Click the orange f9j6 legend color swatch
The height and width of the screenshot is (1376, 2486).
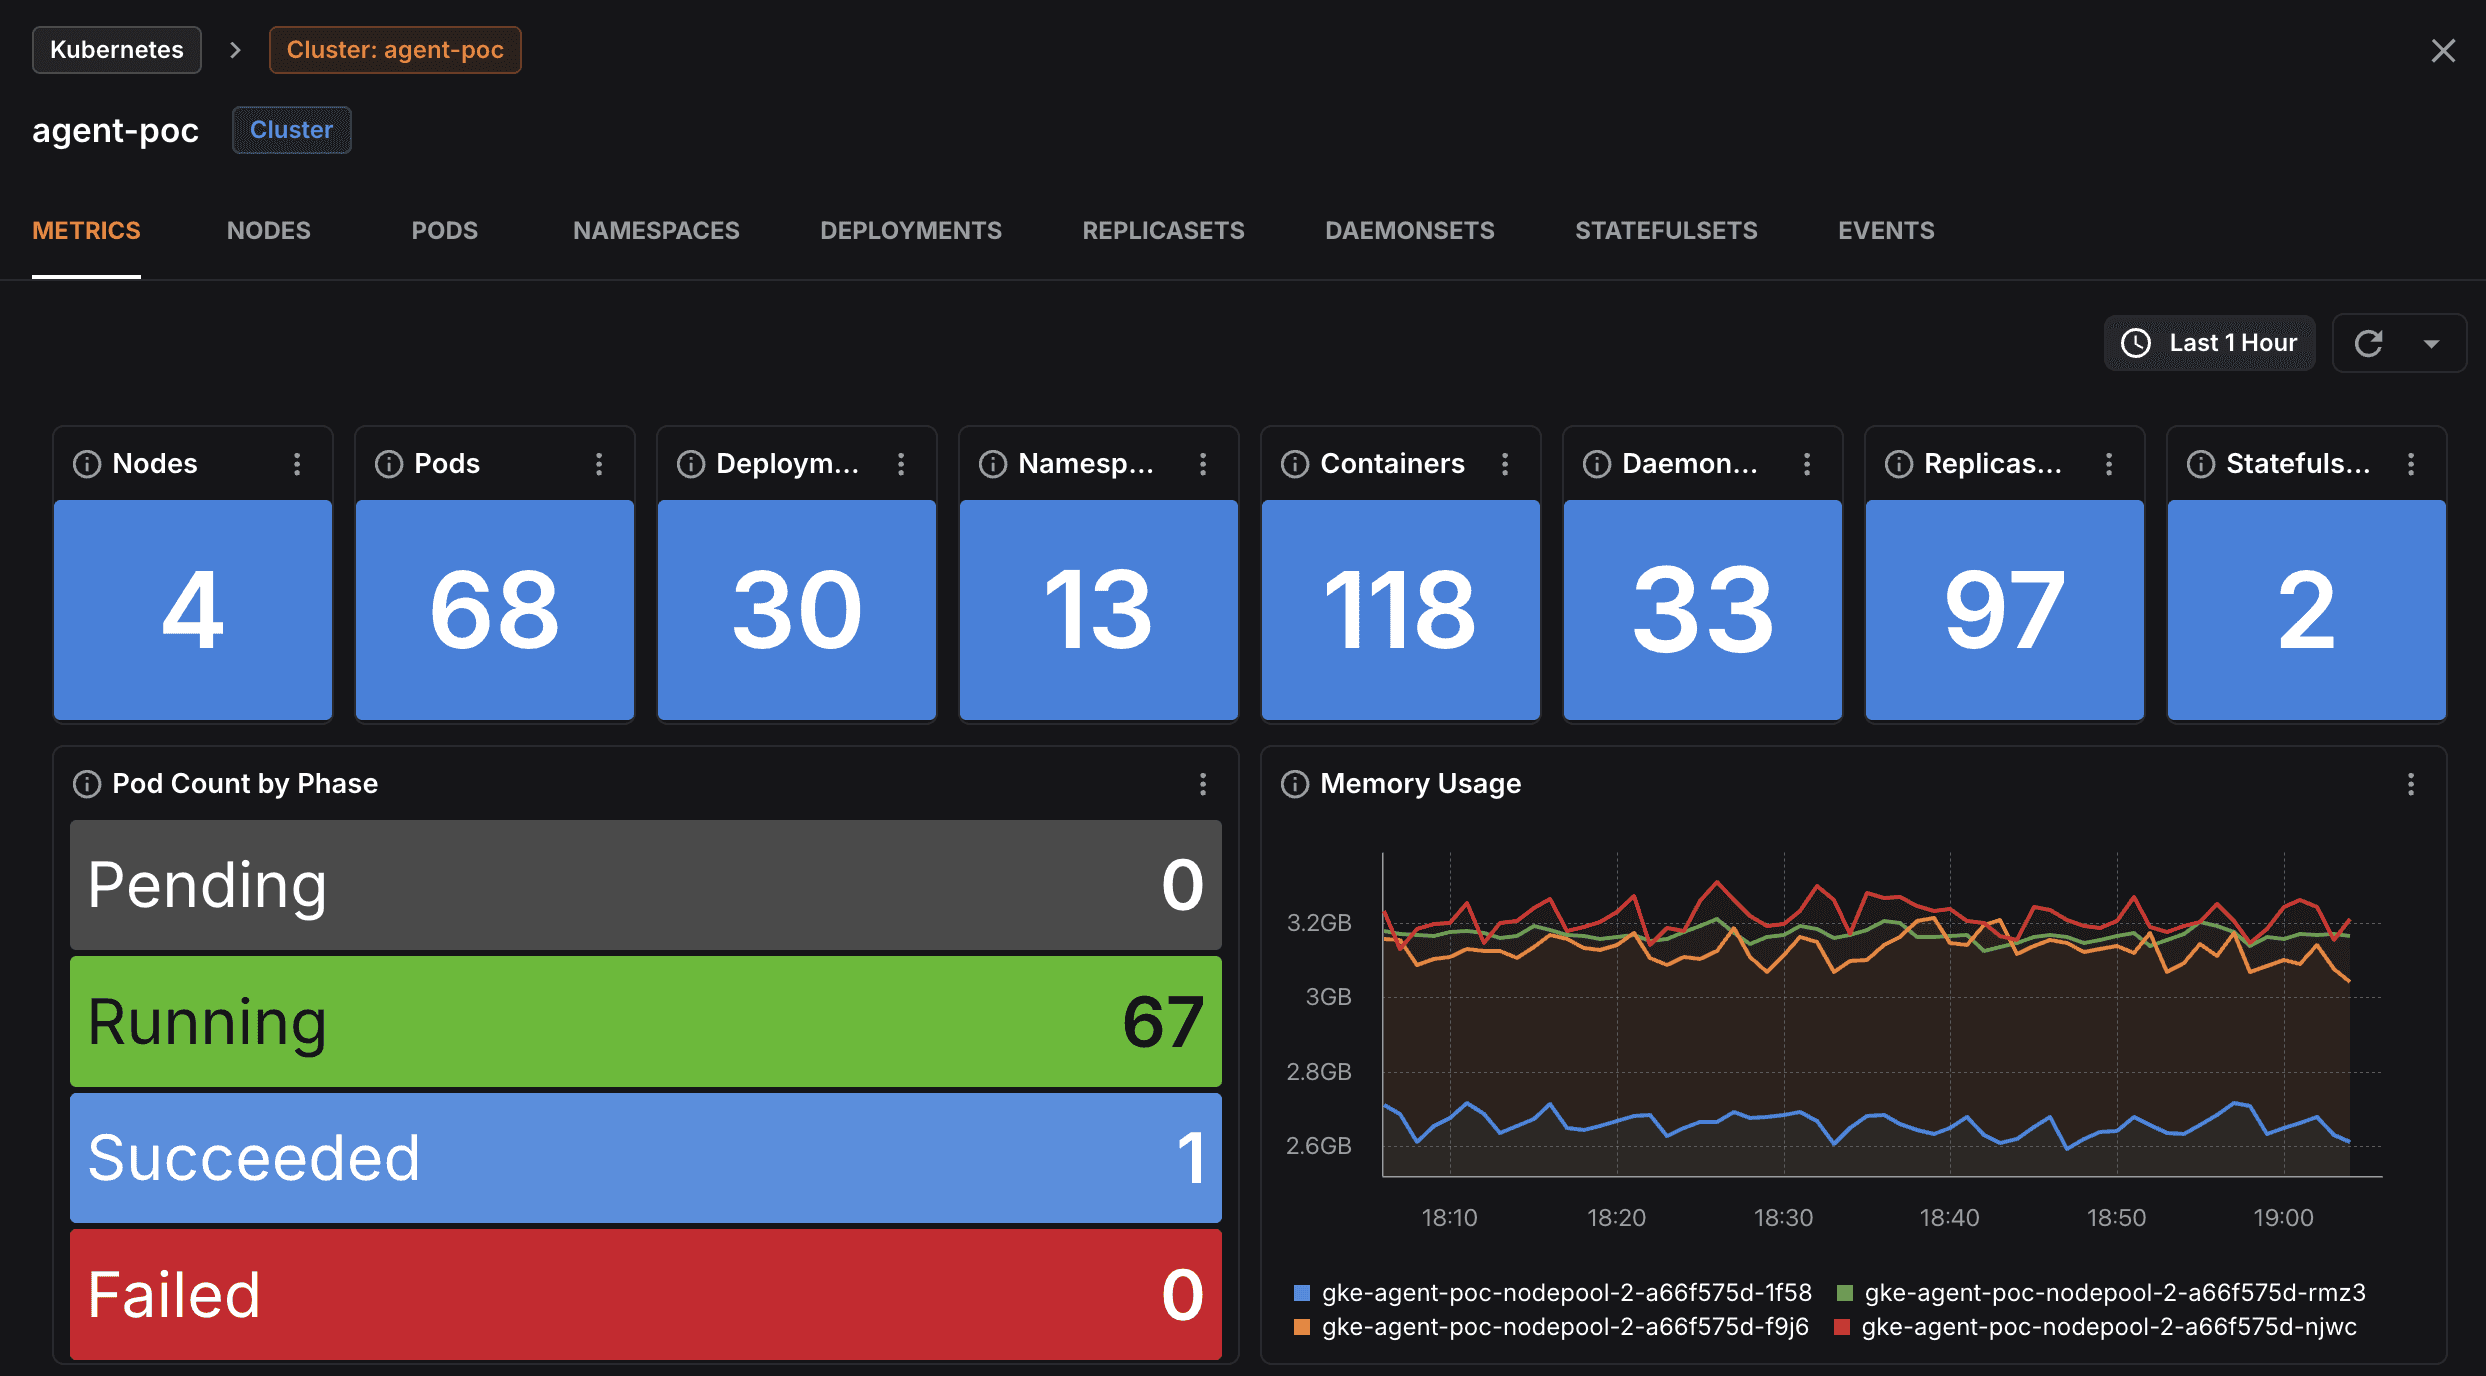[1302, 1327]
